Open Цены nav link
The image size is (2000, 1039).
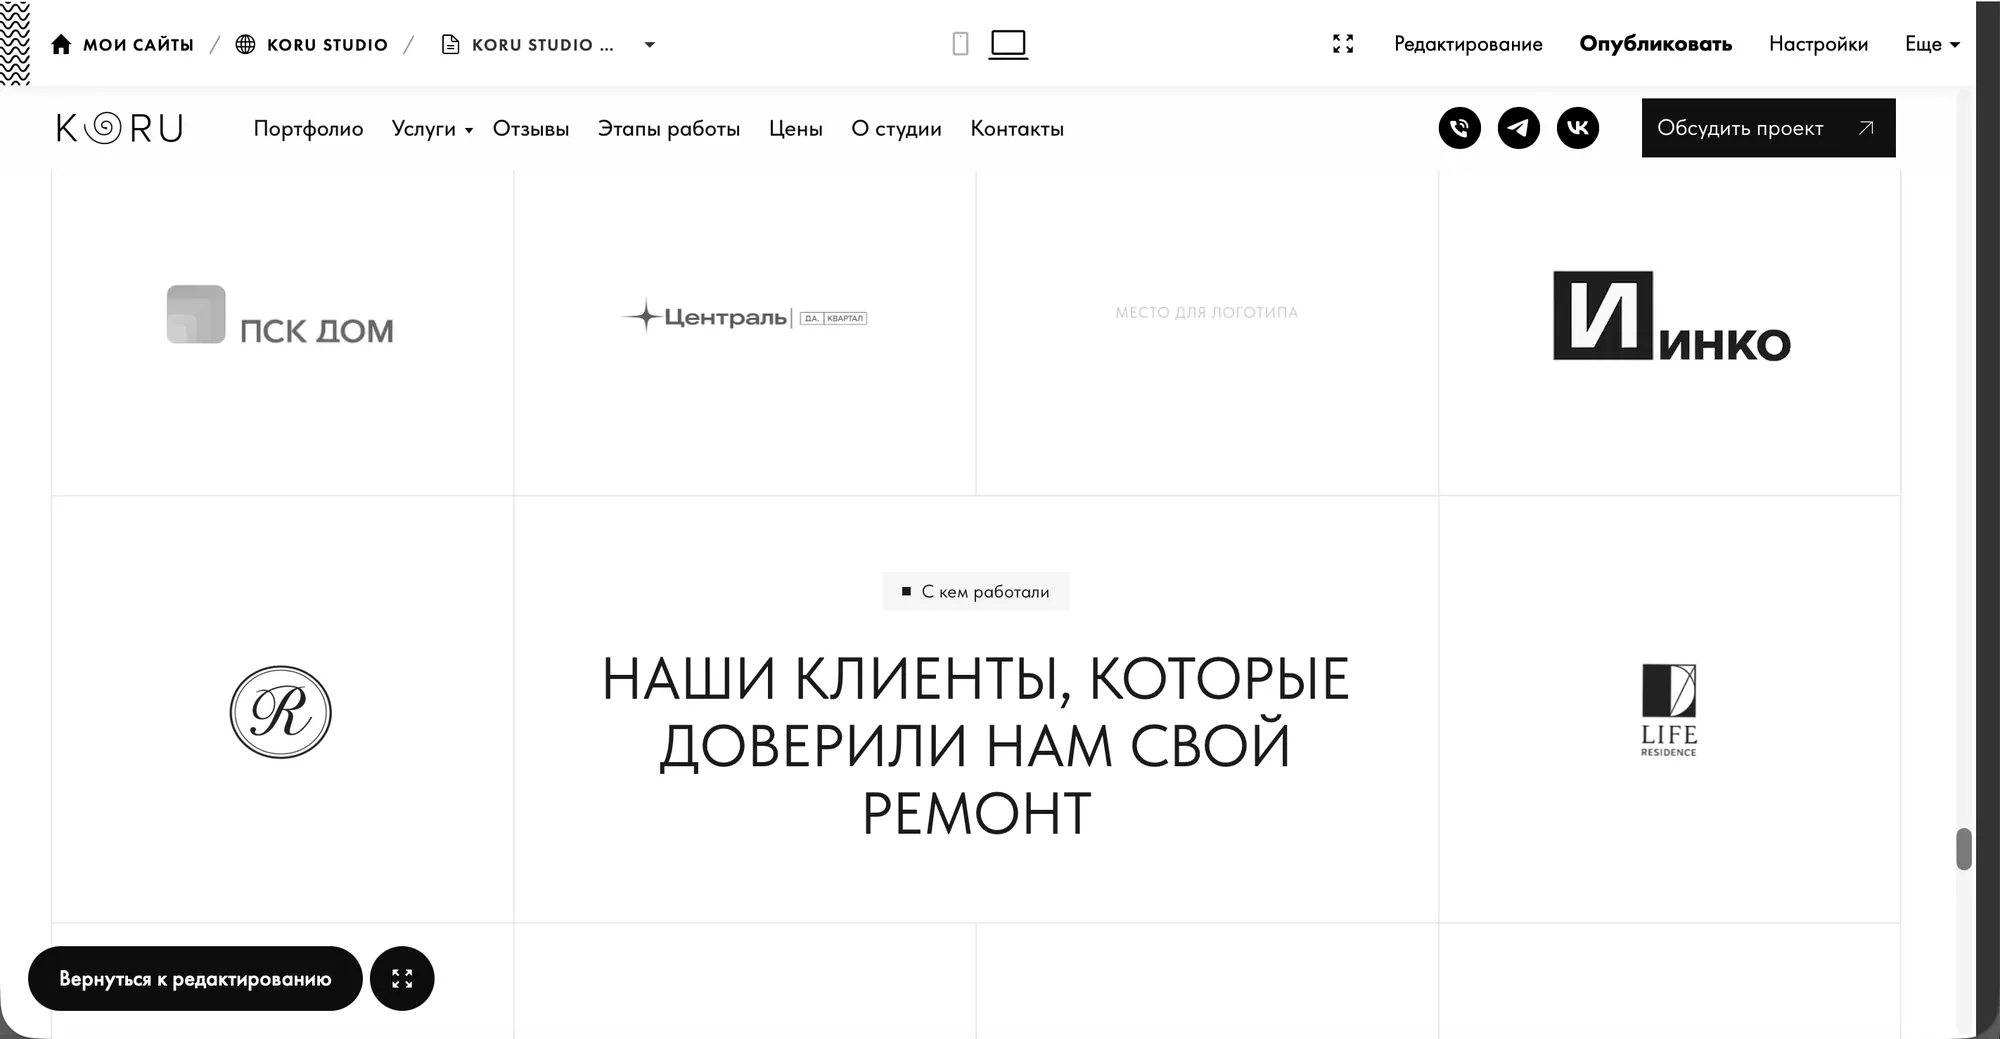796,129
